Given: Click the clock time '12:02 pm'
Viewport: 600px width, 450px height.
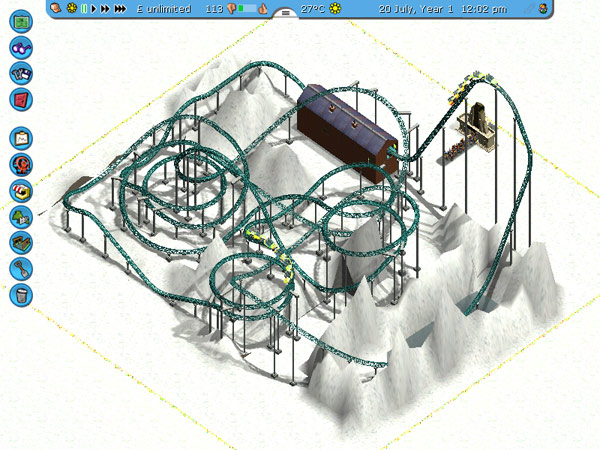Looking at the screenshot, I should click(484, 9).
